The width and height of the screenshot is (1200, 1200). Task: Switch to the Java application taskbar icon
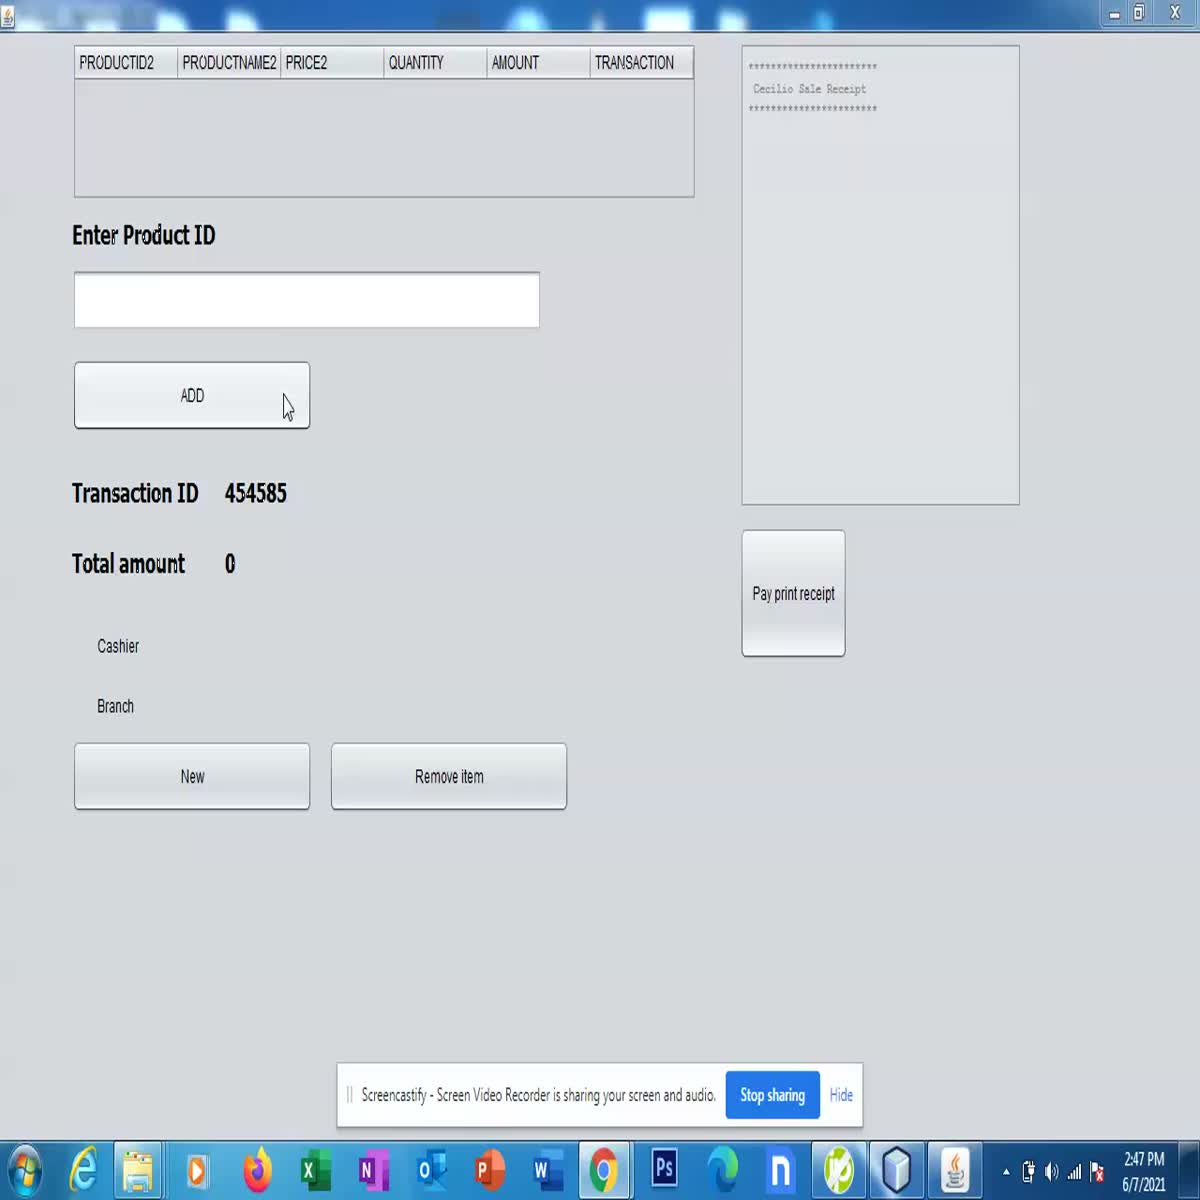[x=955, y=1170]
